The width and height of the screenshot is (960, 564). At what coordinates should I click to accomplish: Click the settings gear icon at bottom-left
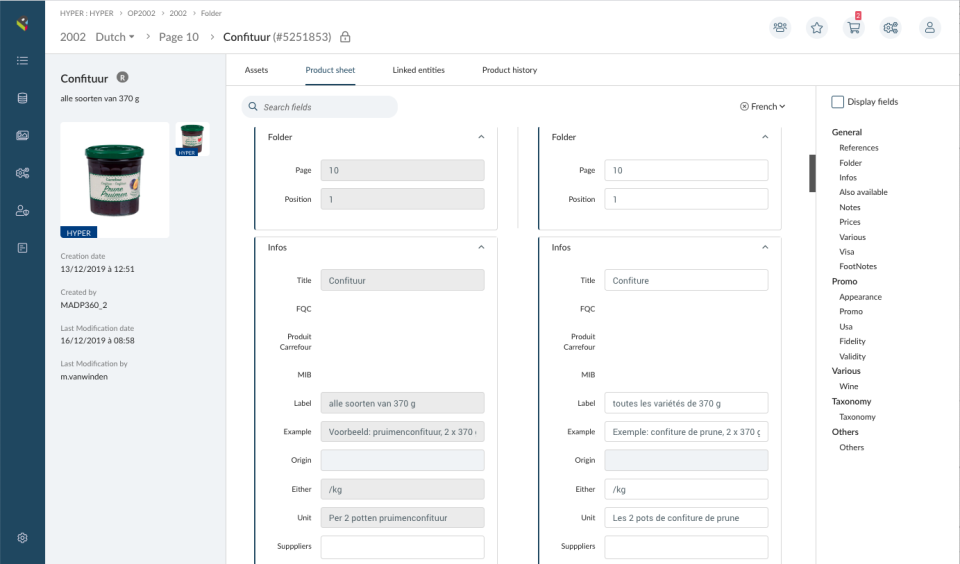pyautogui.click(x=22, y=537)
